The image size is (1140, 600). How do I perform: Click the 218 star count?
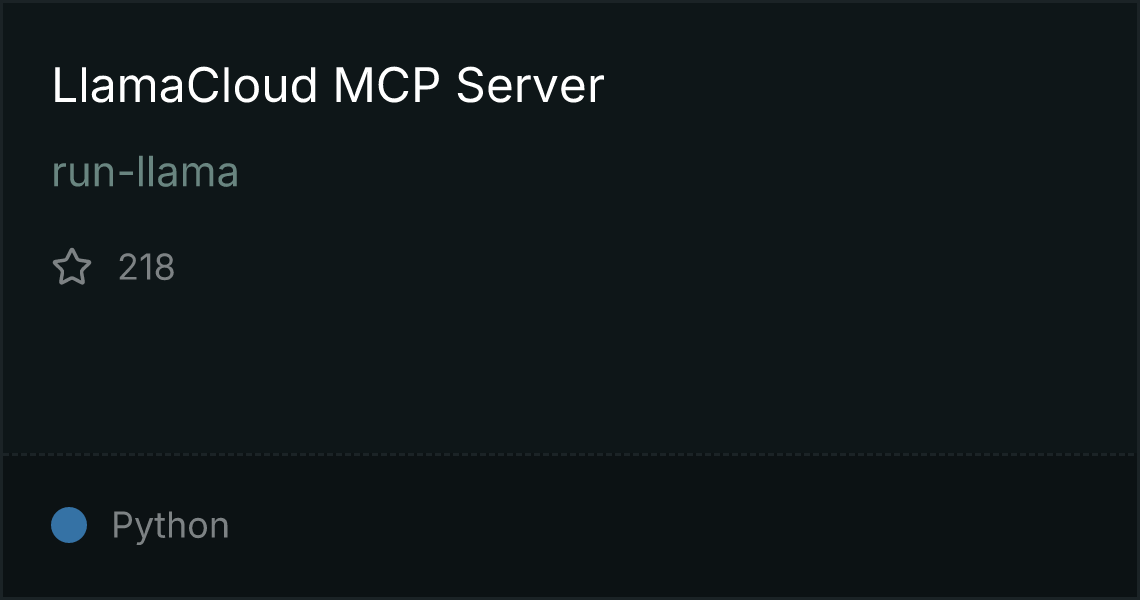146,267
